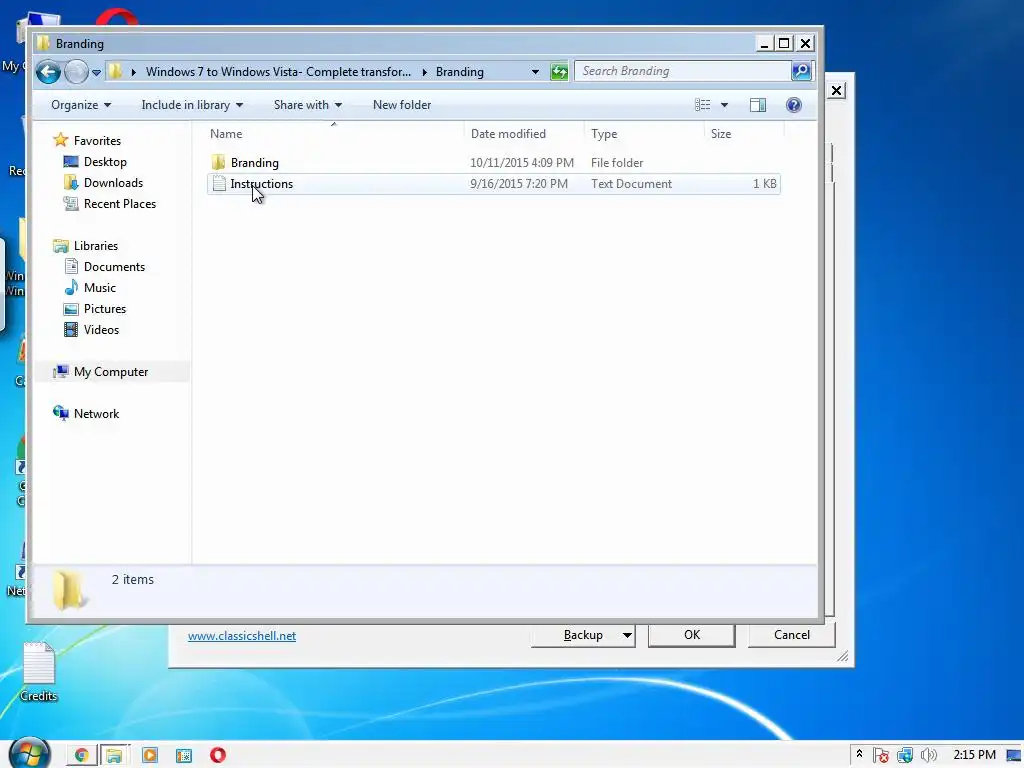Image resolution: width=1024 pixels, height=768 pixels.
Task: Select My Computer in the navigation pane
Action: coord(111,372)
